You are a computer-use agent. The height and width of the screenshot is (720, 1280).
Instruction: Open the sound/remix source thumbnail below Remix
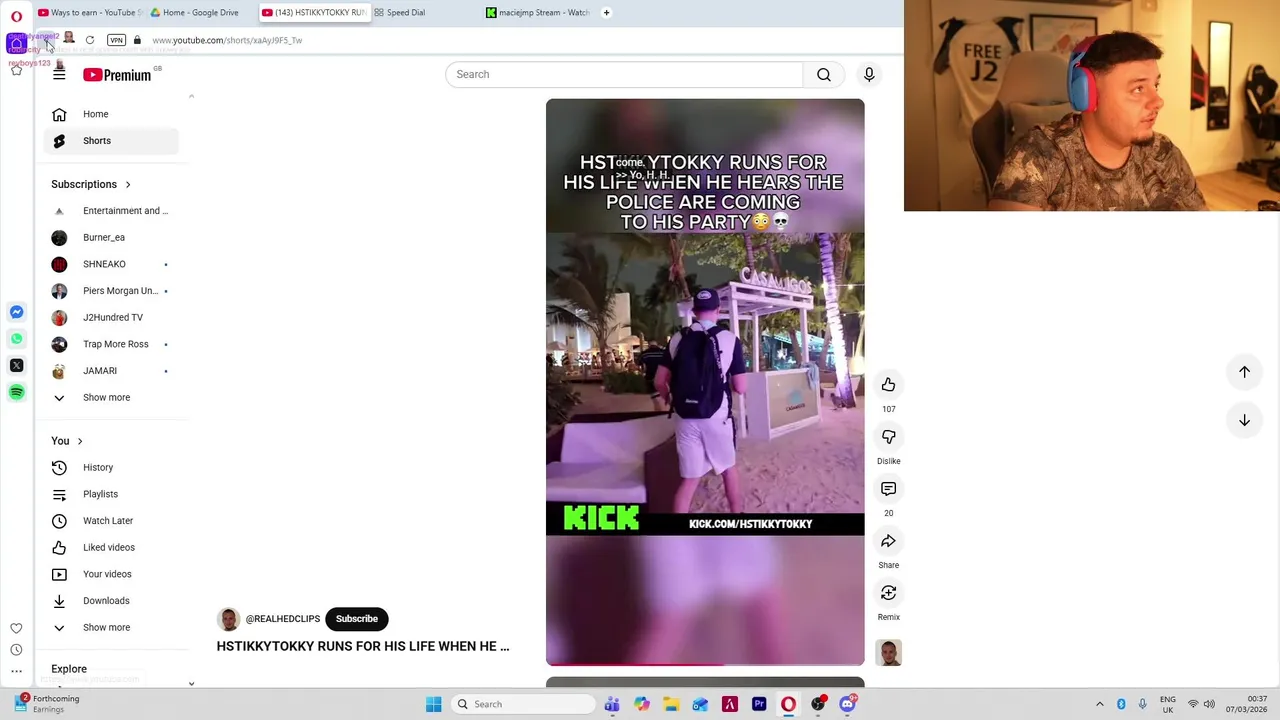(x=888, y=653)
